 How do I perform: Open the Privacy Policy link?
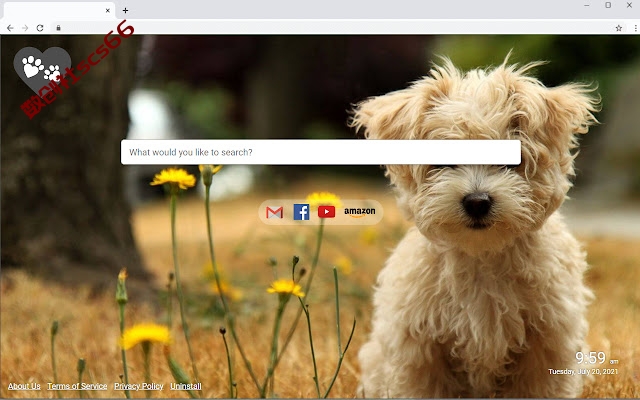(139, 386)
